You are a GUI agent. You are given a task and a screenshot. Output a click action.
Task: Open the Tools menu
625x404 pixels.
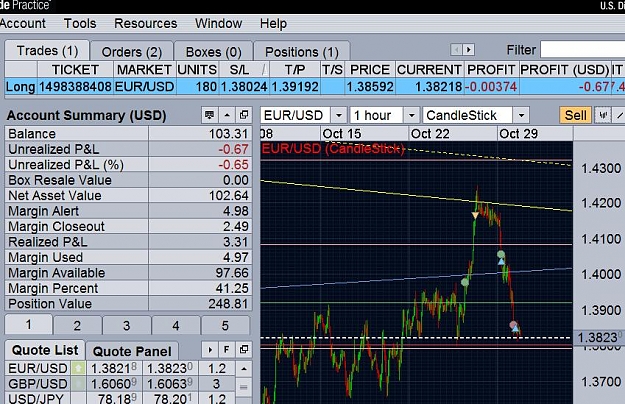click(x=80, y=24)
